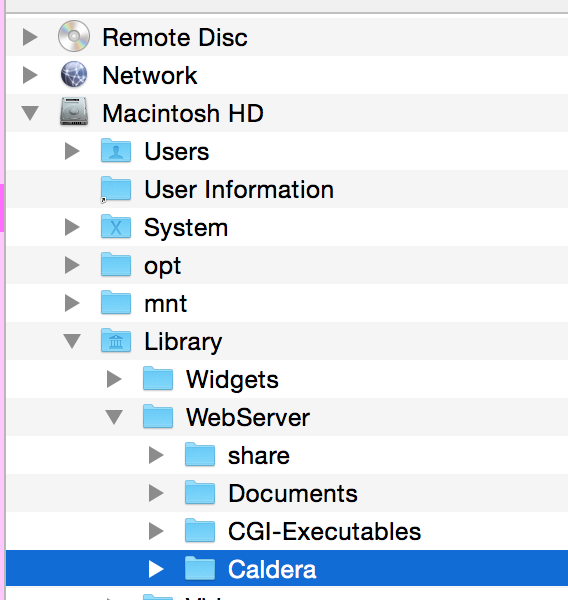The height and width of the screenshot is (600, 568).
Task: Click the WebServer folder icon
Action: [158, 416]
